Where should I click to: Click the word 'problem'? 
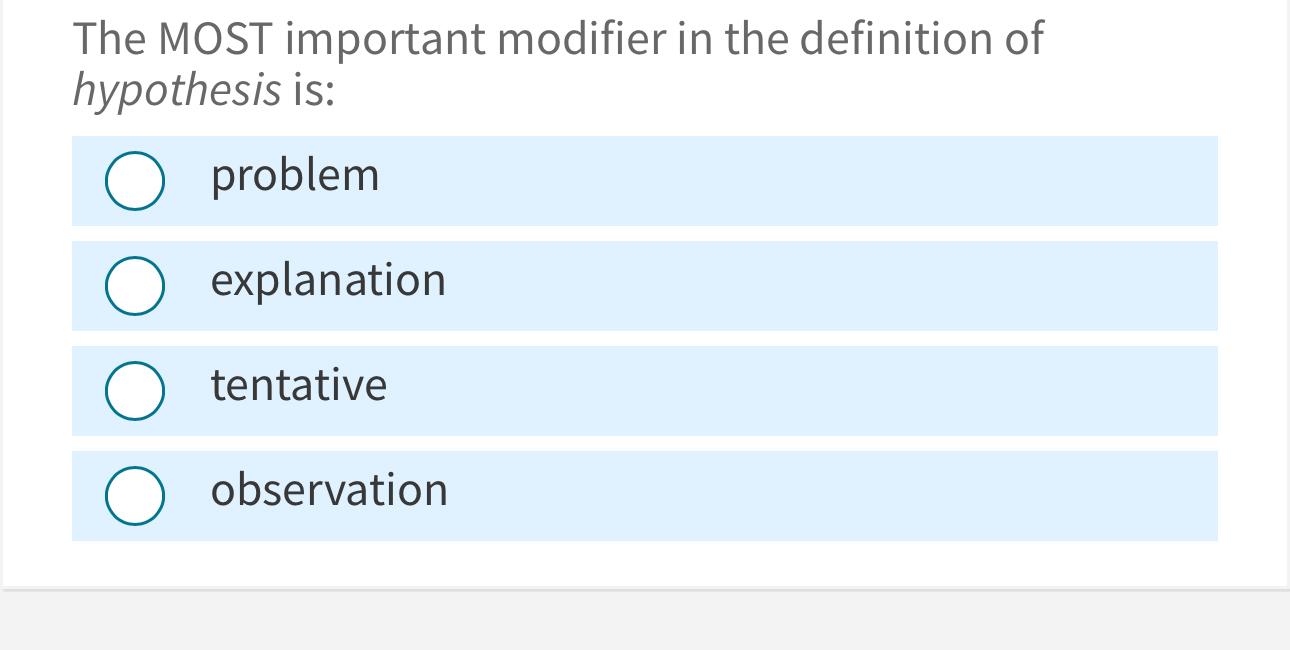(294, 176)
